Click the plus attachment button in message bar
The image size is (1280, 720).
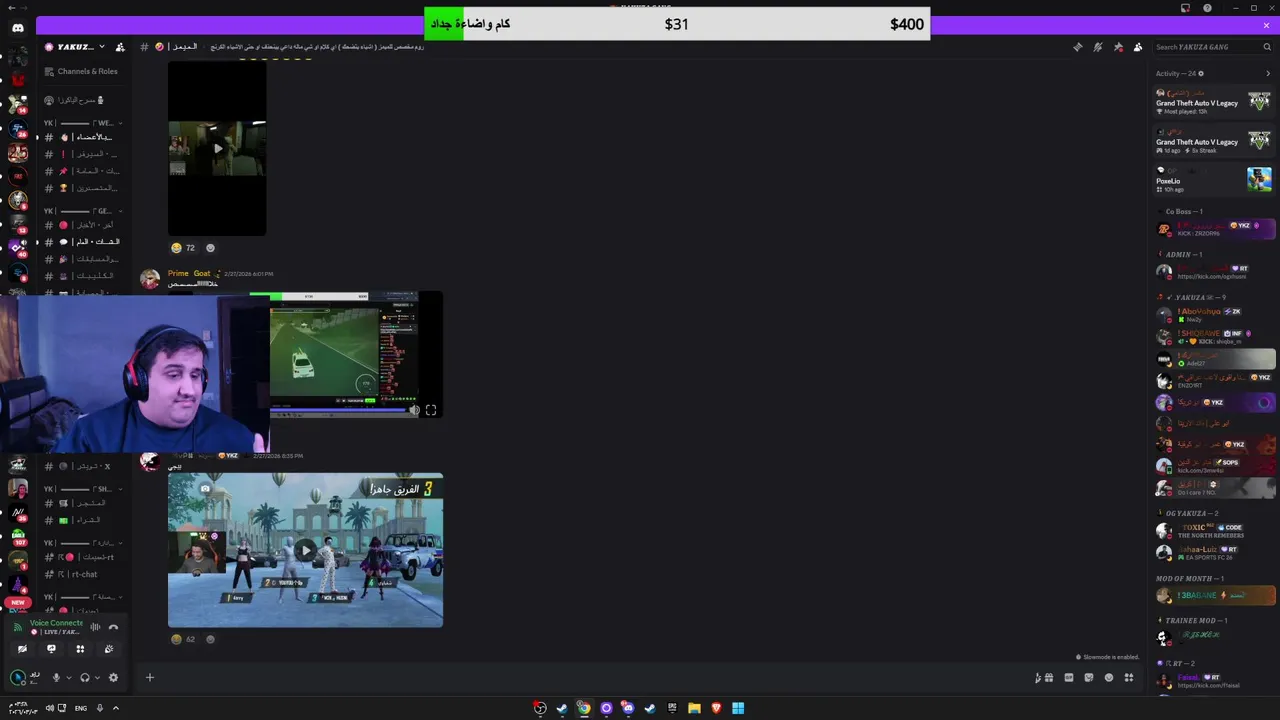click(x=150, y=677)
